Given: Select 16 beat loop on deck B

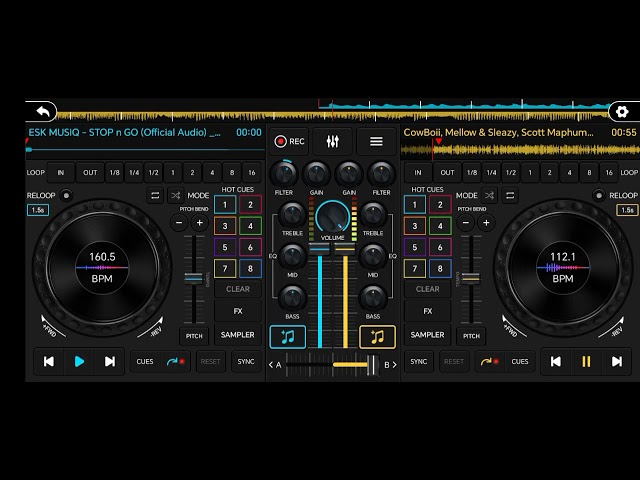Looking at the screenshot, I should [609, 173].
